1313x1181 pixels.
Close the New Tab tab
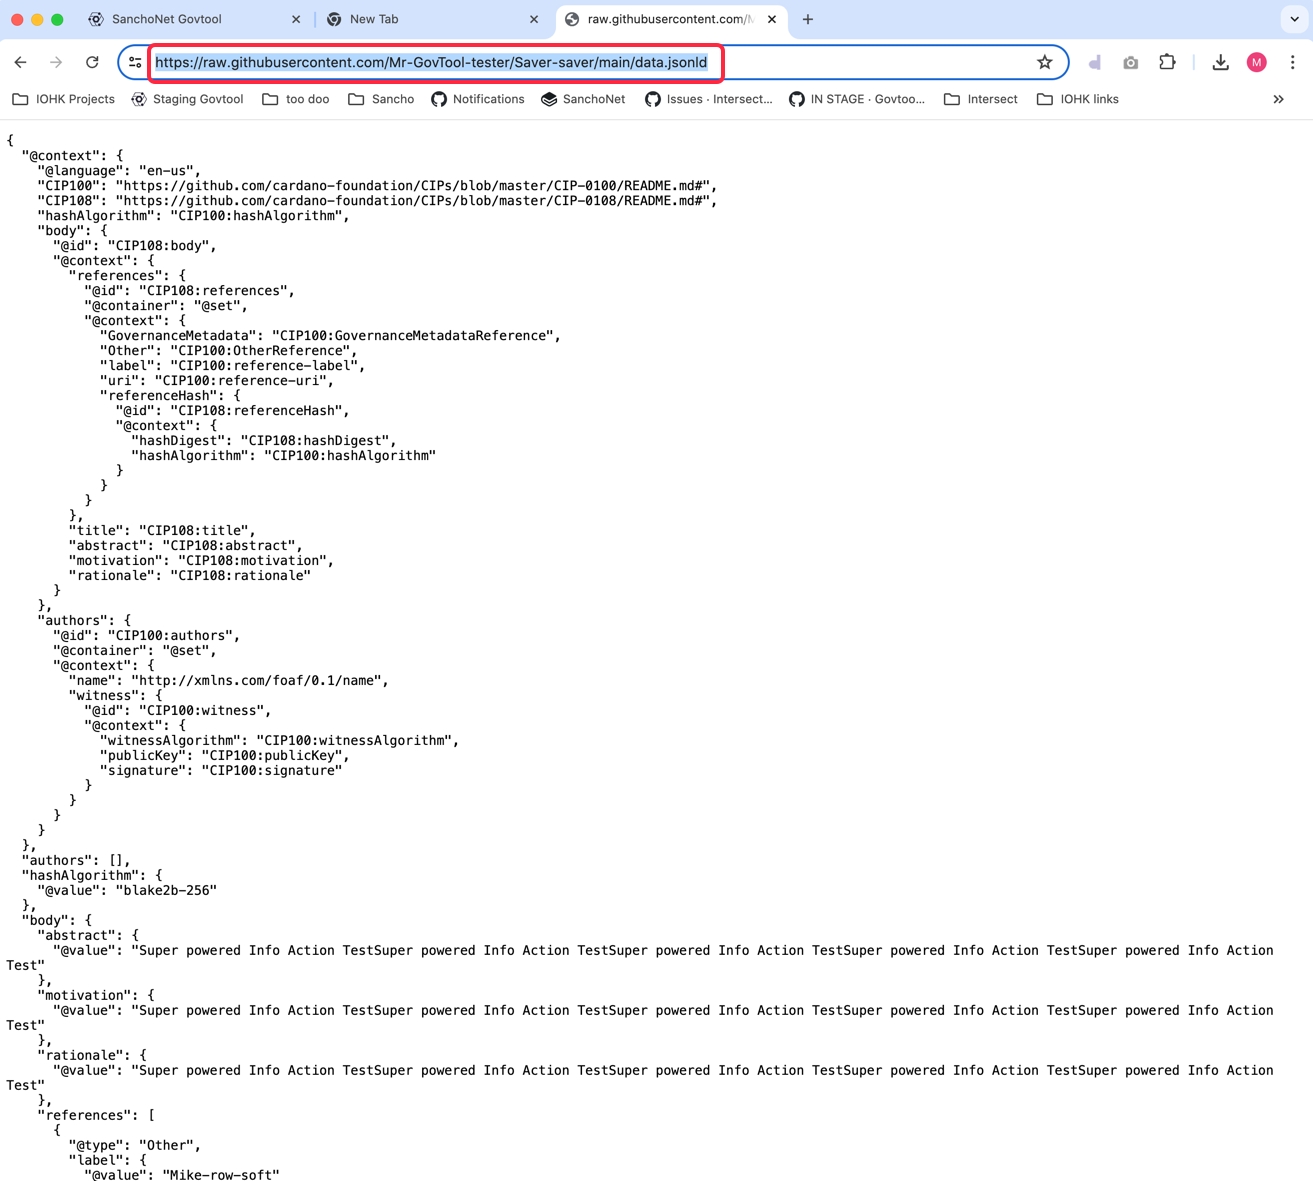[534, 19]
